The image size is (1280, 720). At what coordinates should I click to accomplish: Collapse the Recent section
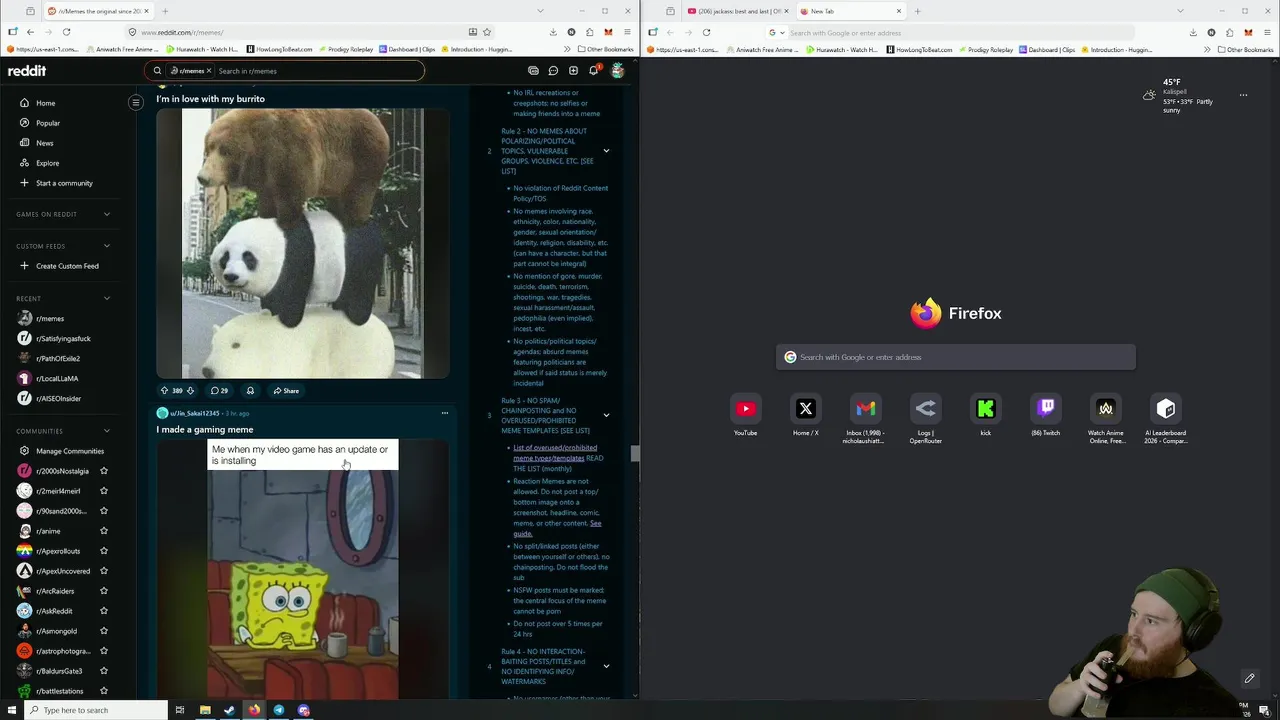point(106,298)
